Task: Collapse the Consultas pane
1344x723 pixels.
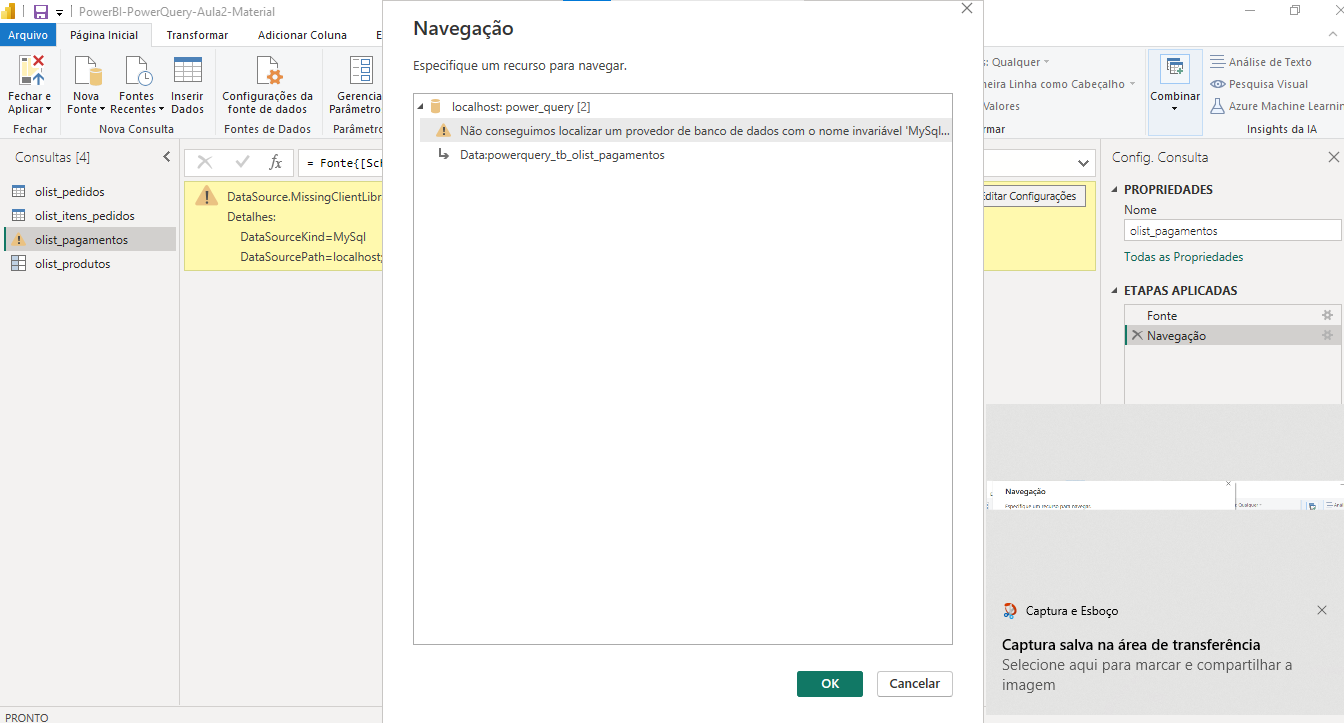Action: 167,157
